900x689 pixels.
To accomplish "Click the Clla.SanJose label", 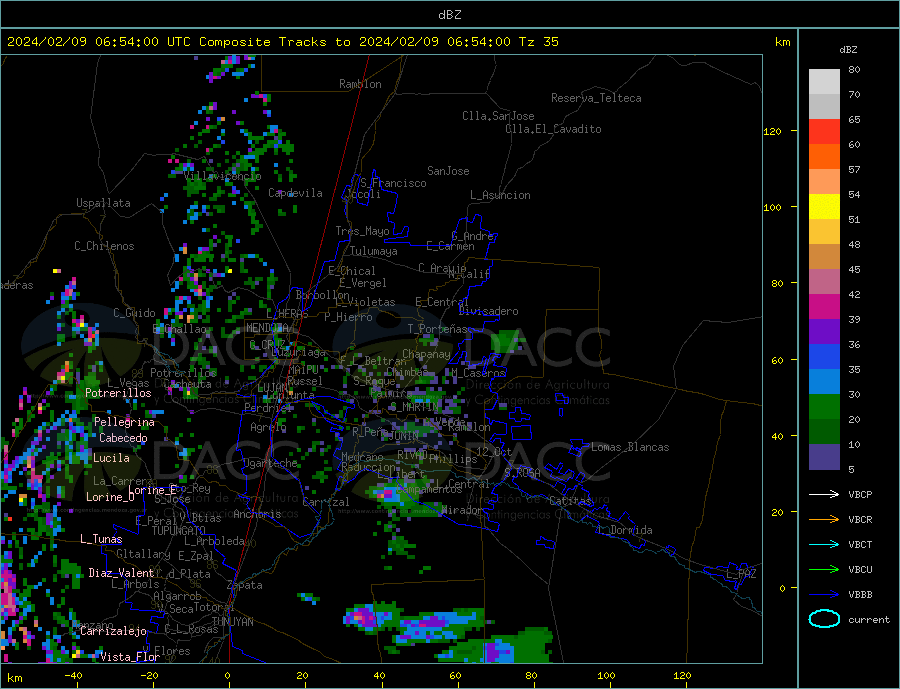I will 498,116.
